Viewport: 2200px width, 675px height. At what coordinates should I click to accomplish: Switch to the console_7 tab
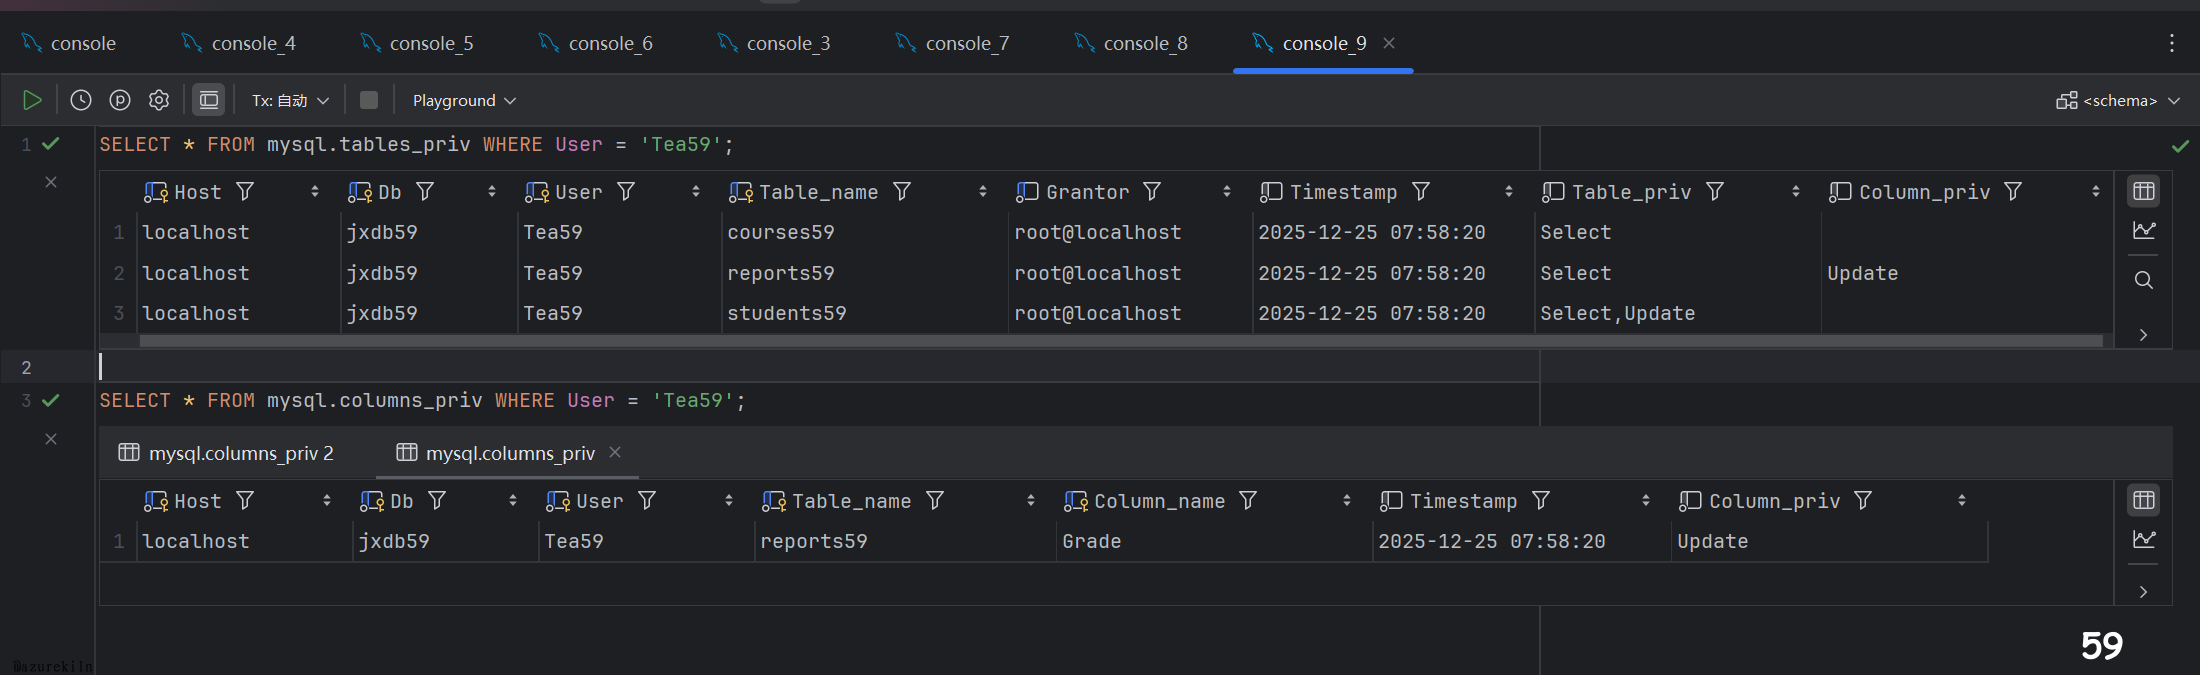[x=954, y=43]
